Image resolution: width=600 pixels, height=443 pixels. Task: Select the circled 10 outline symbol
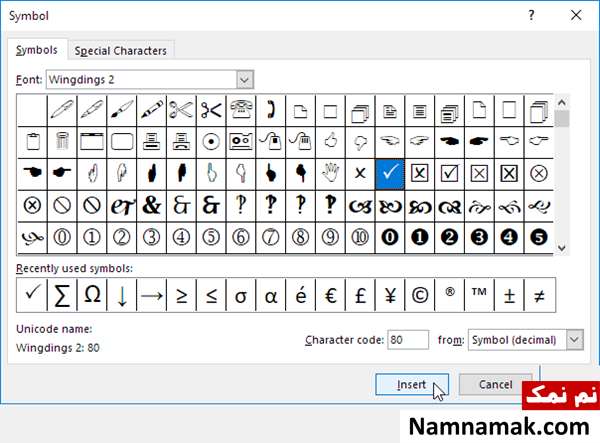click(x=360, y=238)
